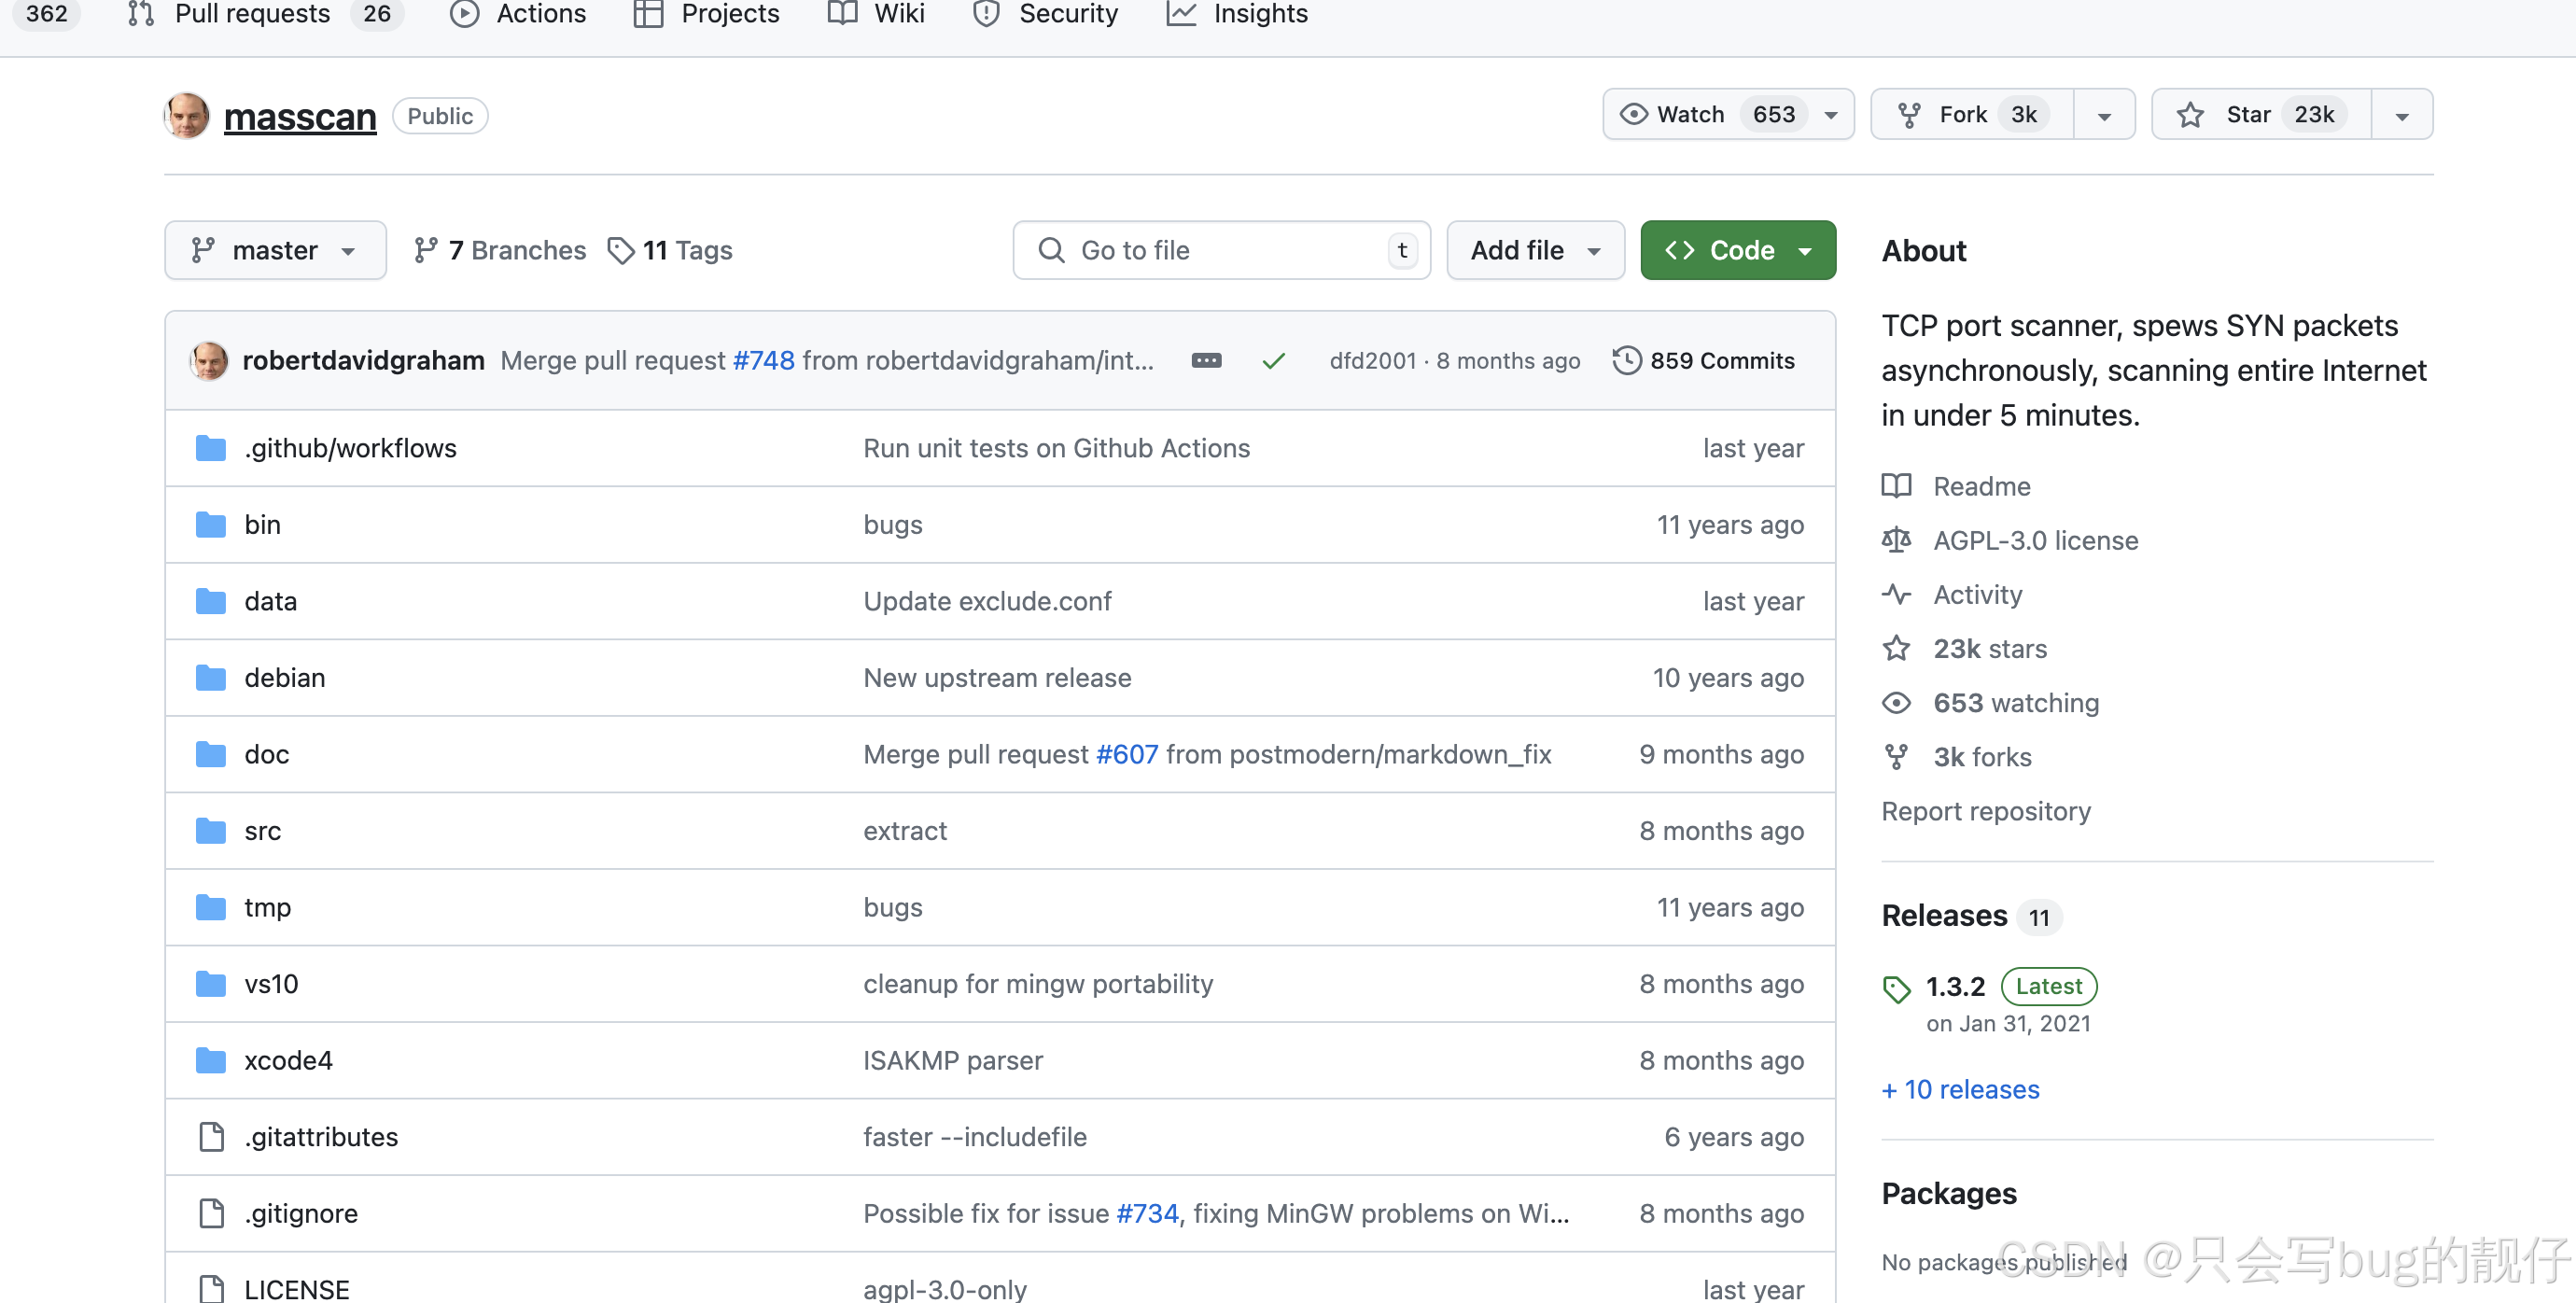Click the vs10 folder icon
The height and width of the screenshot is (1303, 2576).
[x=210, y=983]
